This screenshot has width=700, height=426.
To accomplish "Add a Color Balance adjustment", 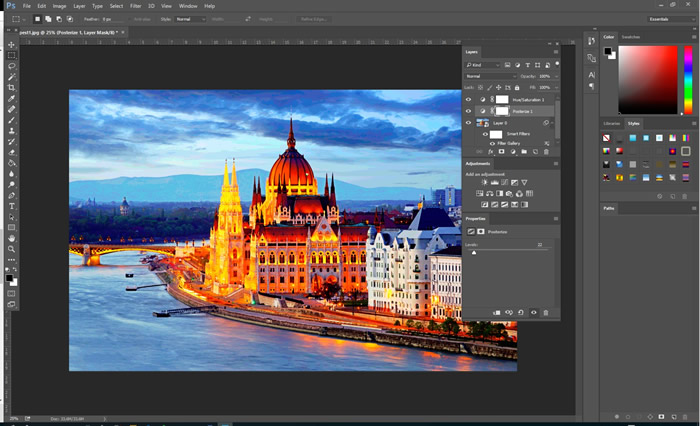I will pyautogui.click(x=490, y=193).
